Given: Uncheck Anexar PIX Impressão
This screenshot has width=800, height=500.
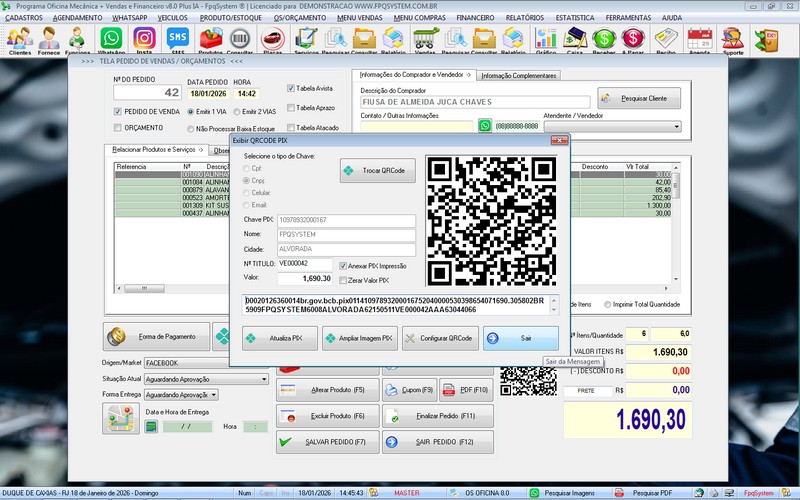Looking at the screenshot, I should pos(345,266).
